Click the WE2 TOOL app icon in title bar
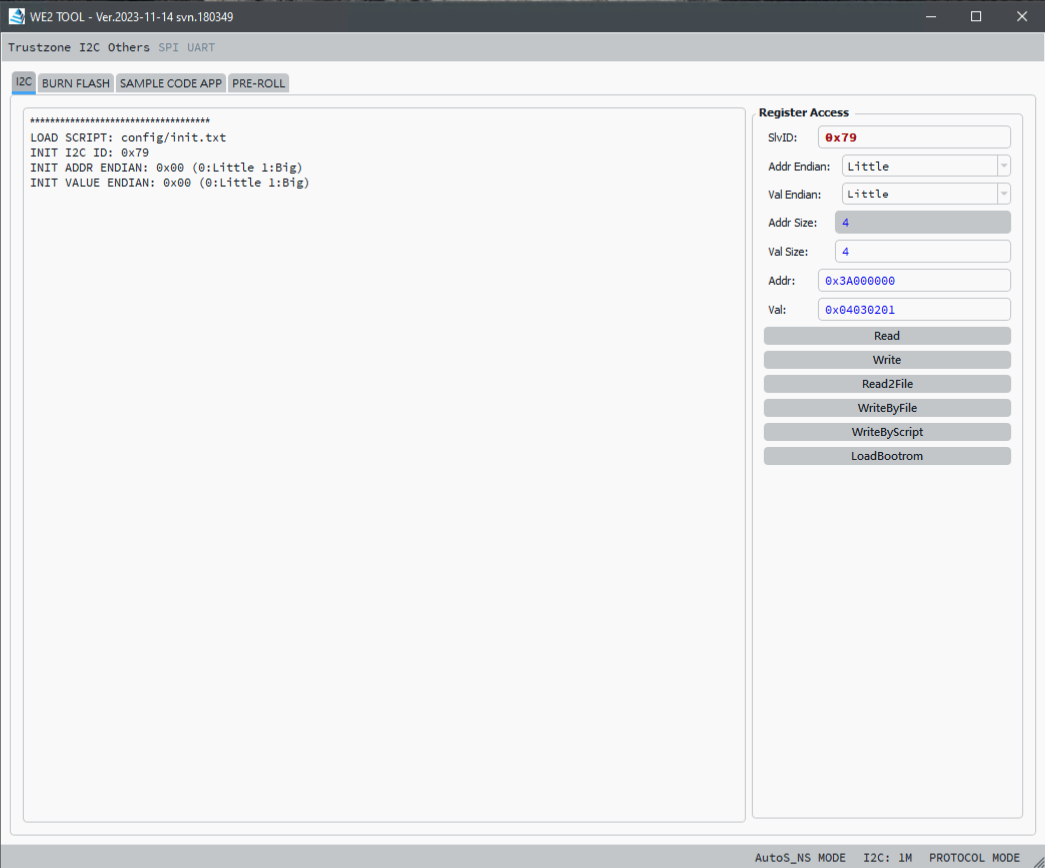The height and width of the screenshot is (868, 1045). point(17,16)
